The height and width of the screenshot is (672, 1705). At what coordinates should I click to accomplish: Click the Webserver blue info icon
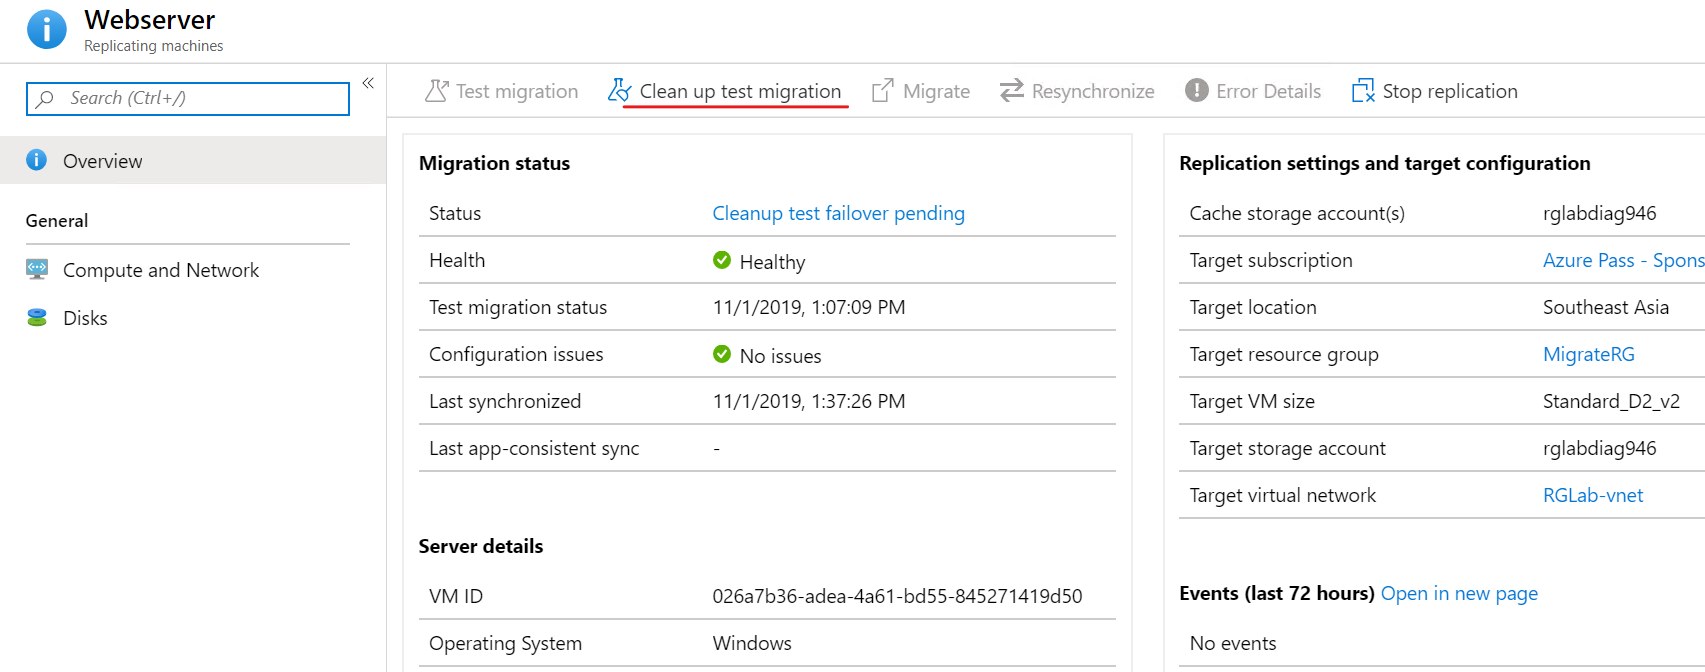[x=47, y=30]
